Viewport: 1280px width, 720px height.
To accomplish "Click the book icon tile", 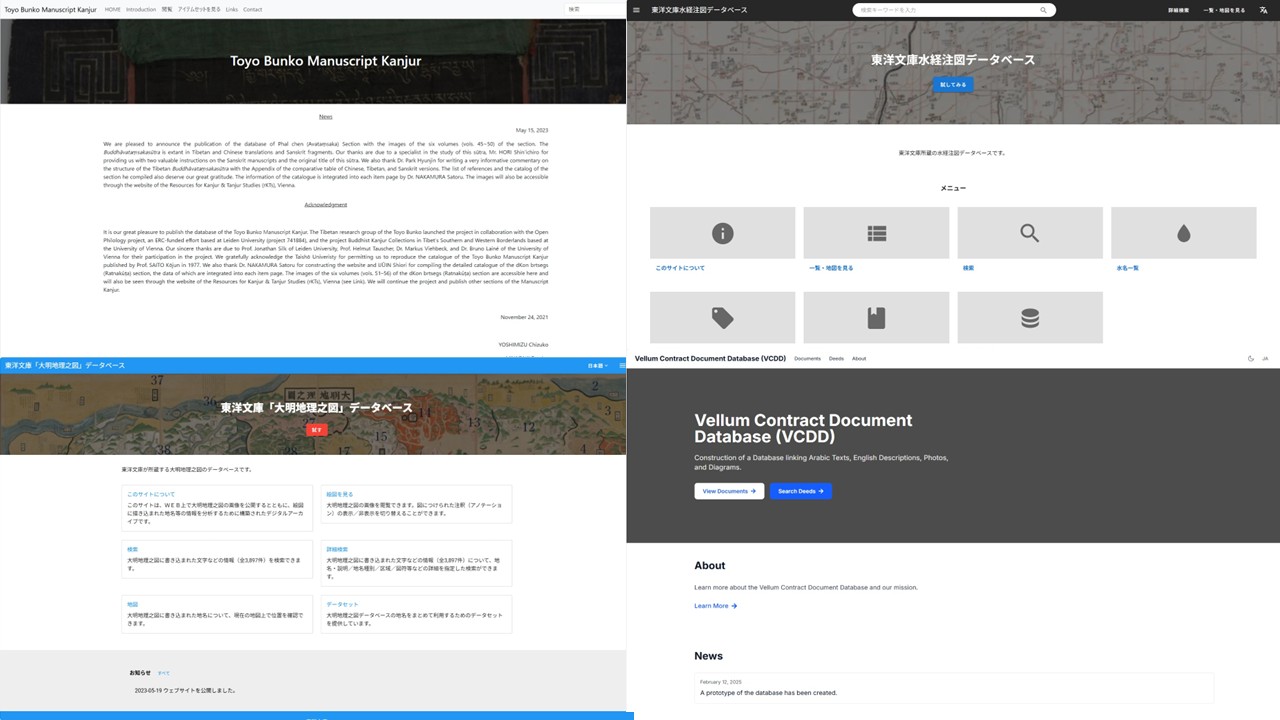I will coord(876,318).
